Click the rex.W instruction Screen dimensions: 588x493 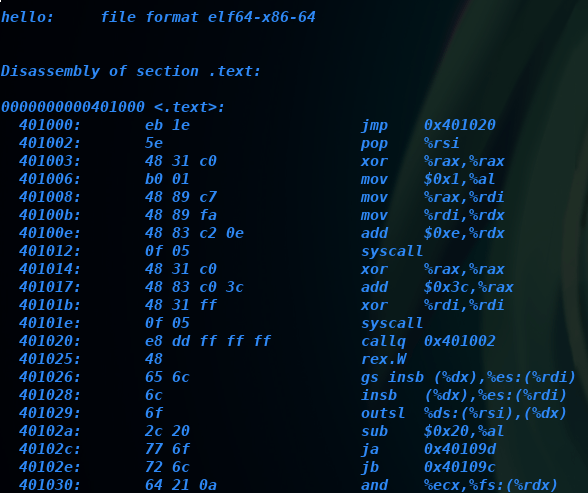[383, 359]
